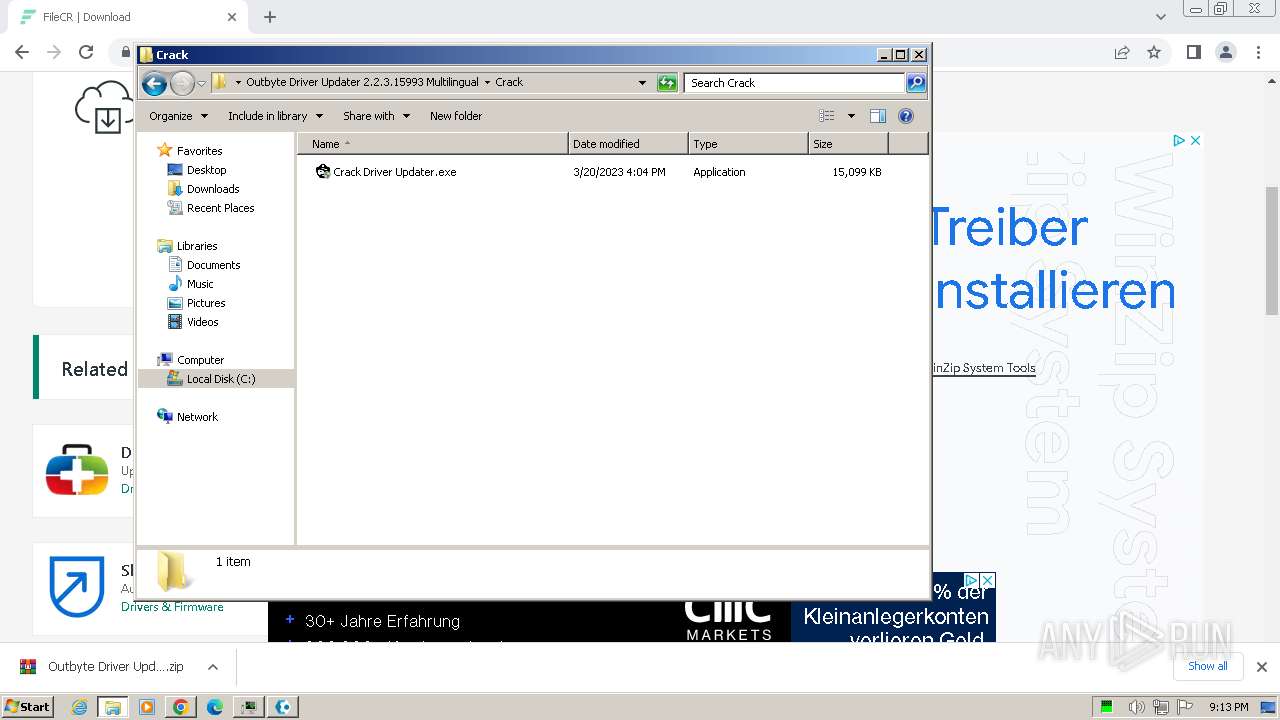The height and width of the screenshot is (720, 1280).
Task: Click the Google Chrome taskbar icon
Action: tap(181, 707)
